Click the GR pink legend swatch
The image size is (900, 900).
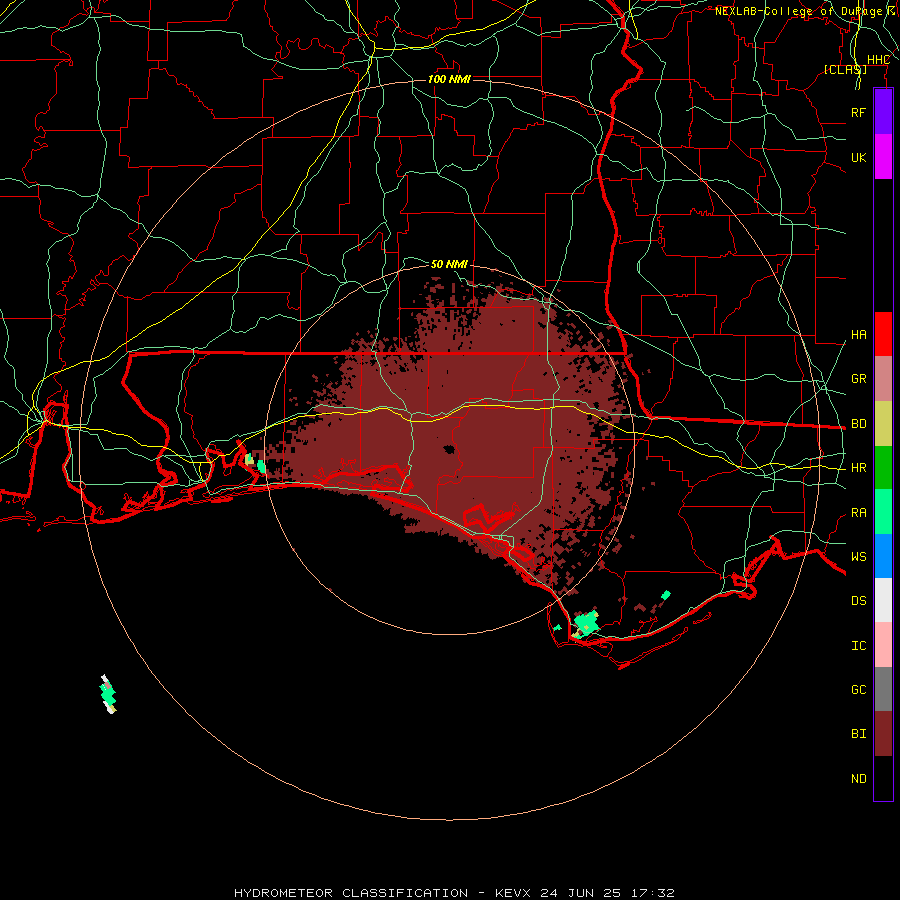(x=883, y=379)
